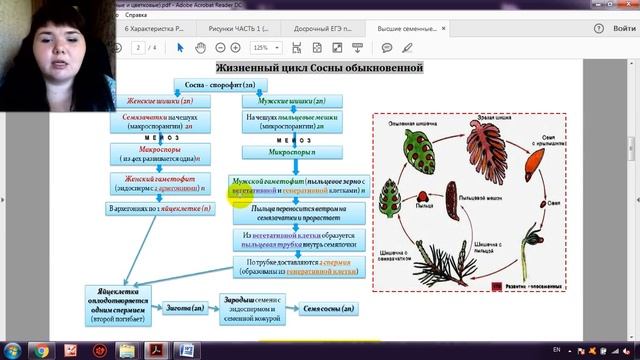Viewport: 640px width, 360px height.
Task: Zoom in with the plus button
Action: point(236,48)
